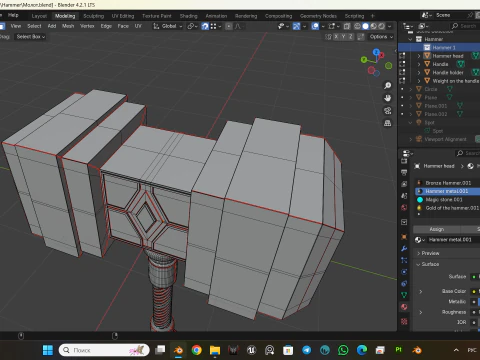Open Google Chrome from the taskbar
Screen dimensions: 480x360
point(197,350)
